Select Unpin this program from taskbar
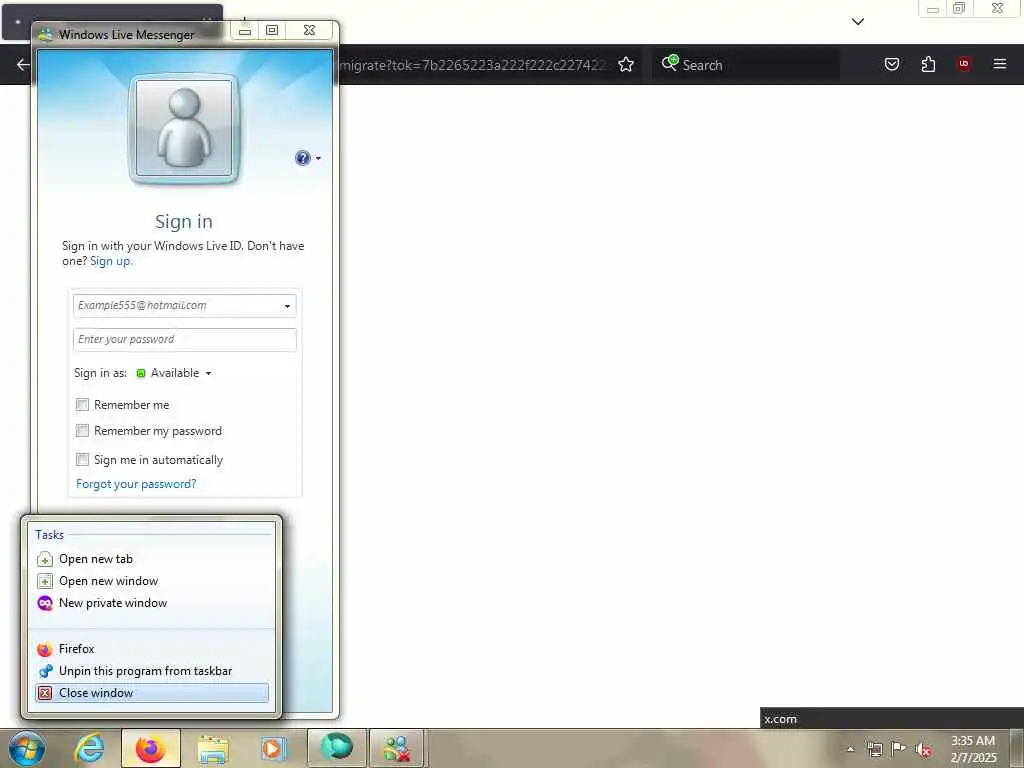The width and height of the screenshot is (1024, 768). pos(152,671)
